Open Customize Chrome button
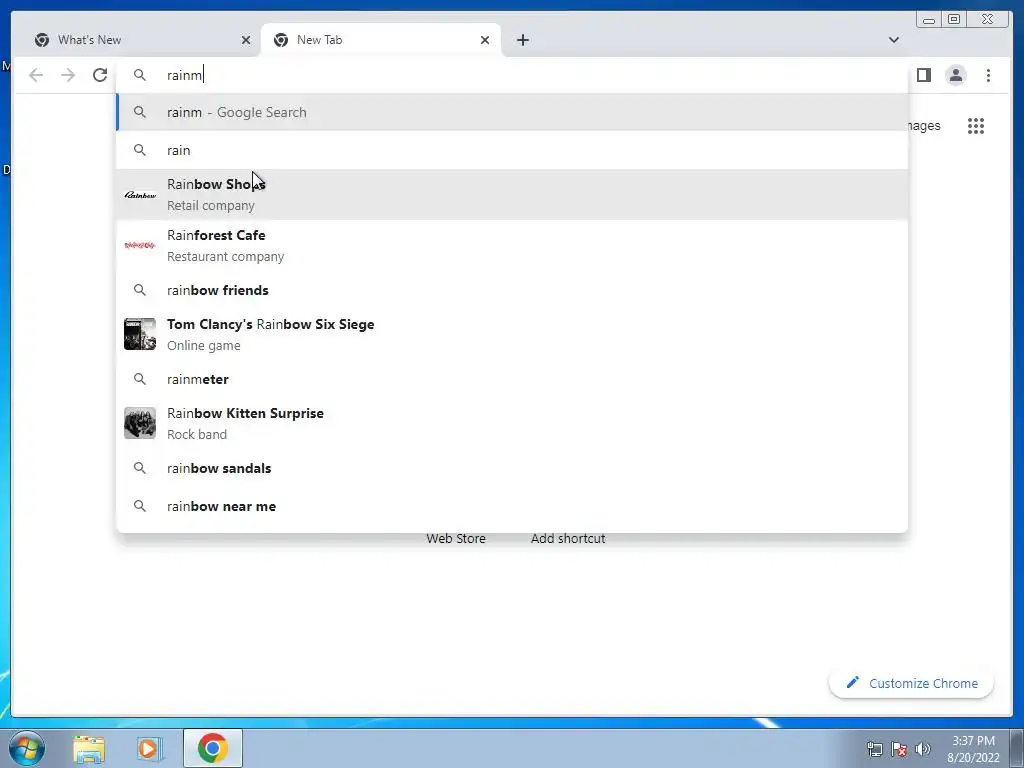The width and height of the screenshot is (1024, 768). (911, 683)
